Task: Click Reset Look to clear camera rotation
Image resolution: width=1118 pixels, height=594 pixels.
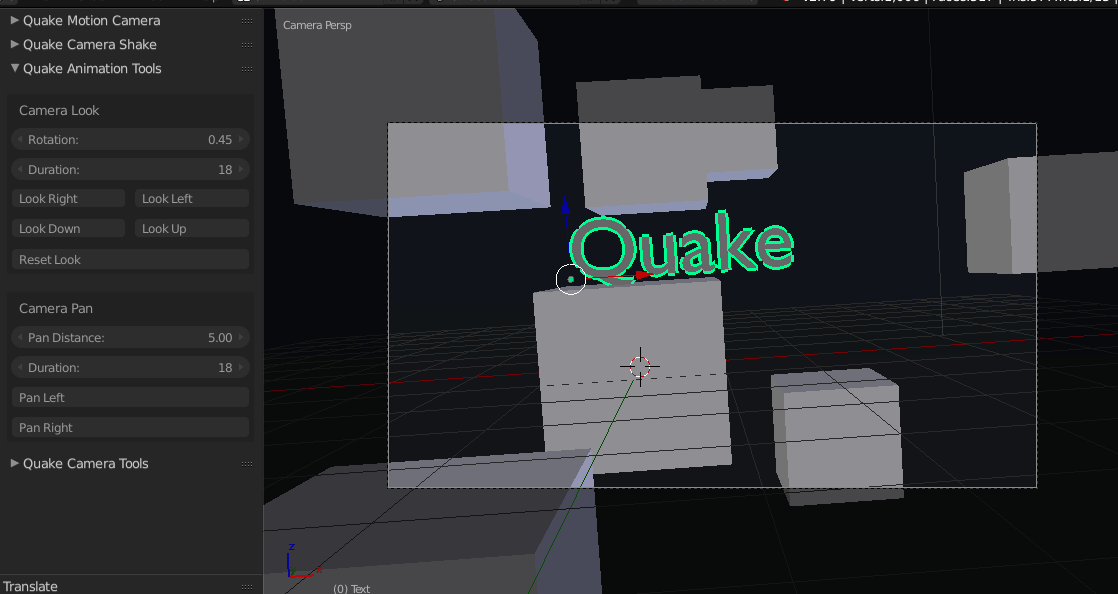Action: 130,259
